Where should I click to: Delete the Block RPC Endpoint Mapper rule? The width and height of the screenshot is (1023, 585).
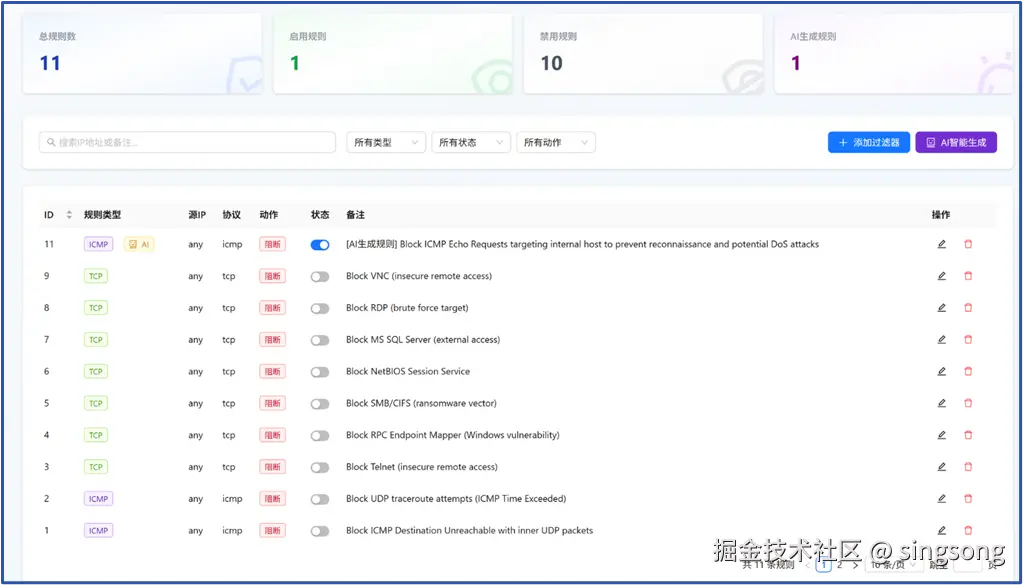coord(968,435)
